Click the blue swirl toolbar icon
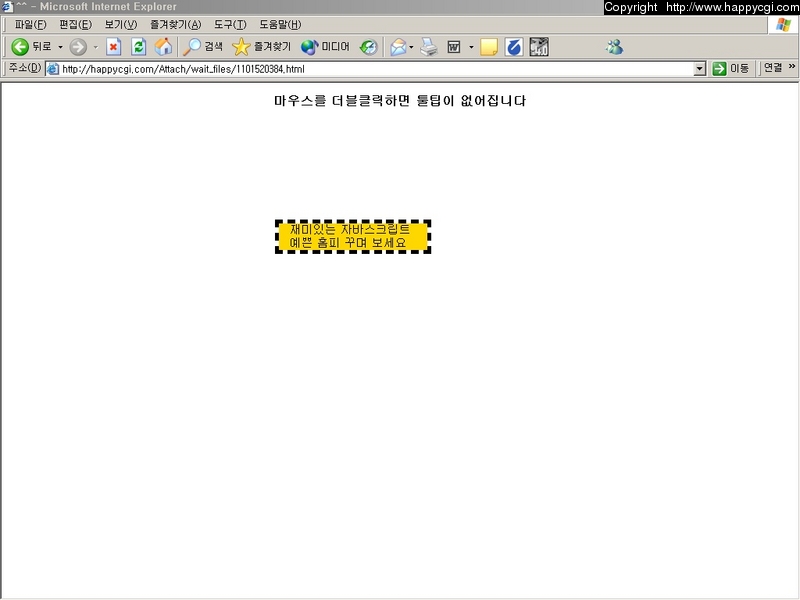The height and width of the screenshot is (600, 800). (514, 47)
